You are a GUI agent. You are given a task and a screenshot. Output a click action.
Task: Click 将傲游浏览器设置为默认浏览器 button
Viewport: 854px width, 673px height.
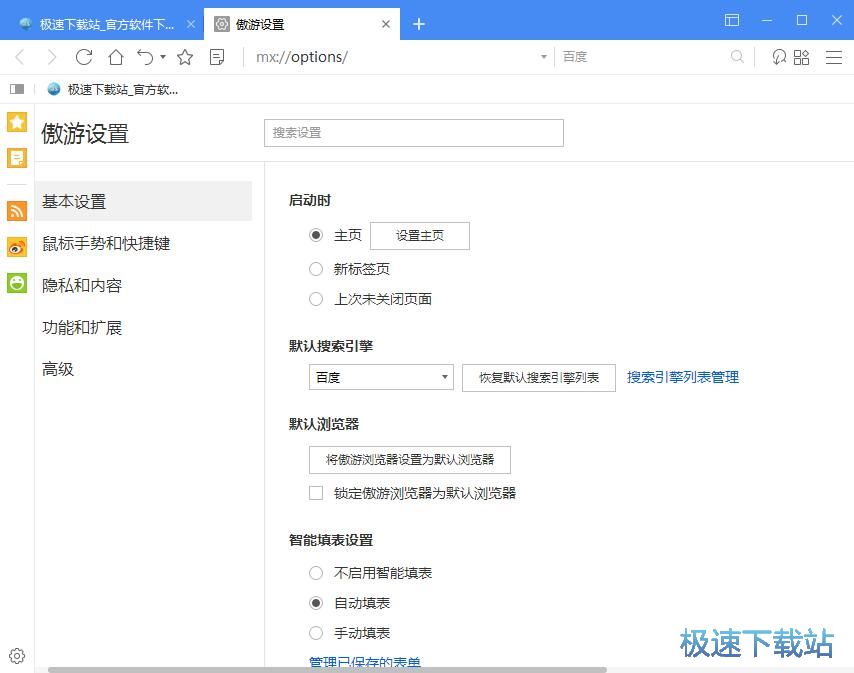coord(410,460)
